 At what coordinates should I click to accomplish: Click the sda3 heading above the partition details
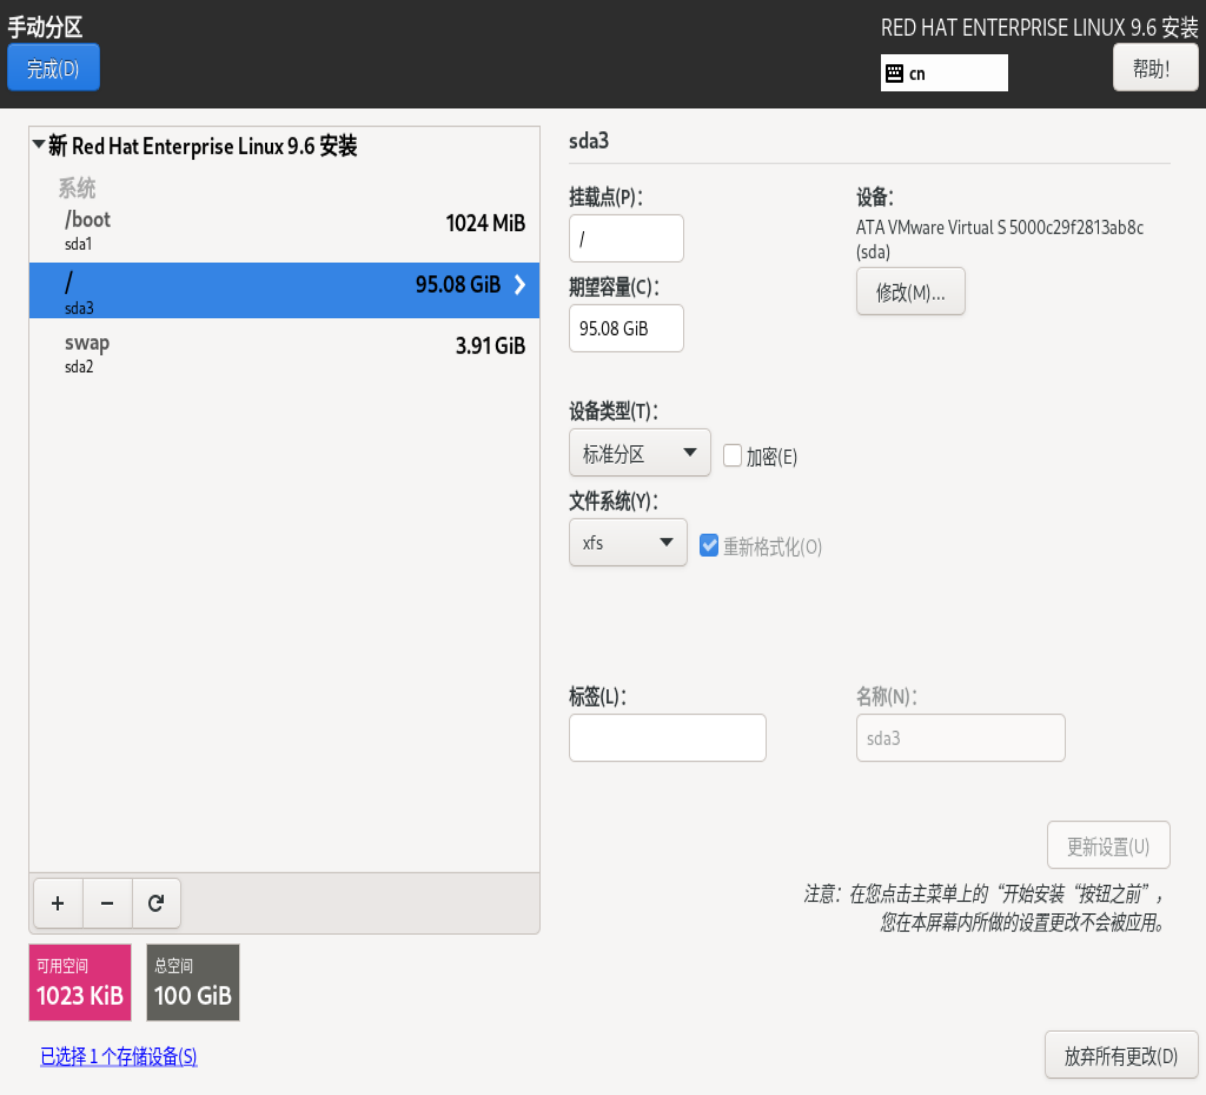(589, 141)
